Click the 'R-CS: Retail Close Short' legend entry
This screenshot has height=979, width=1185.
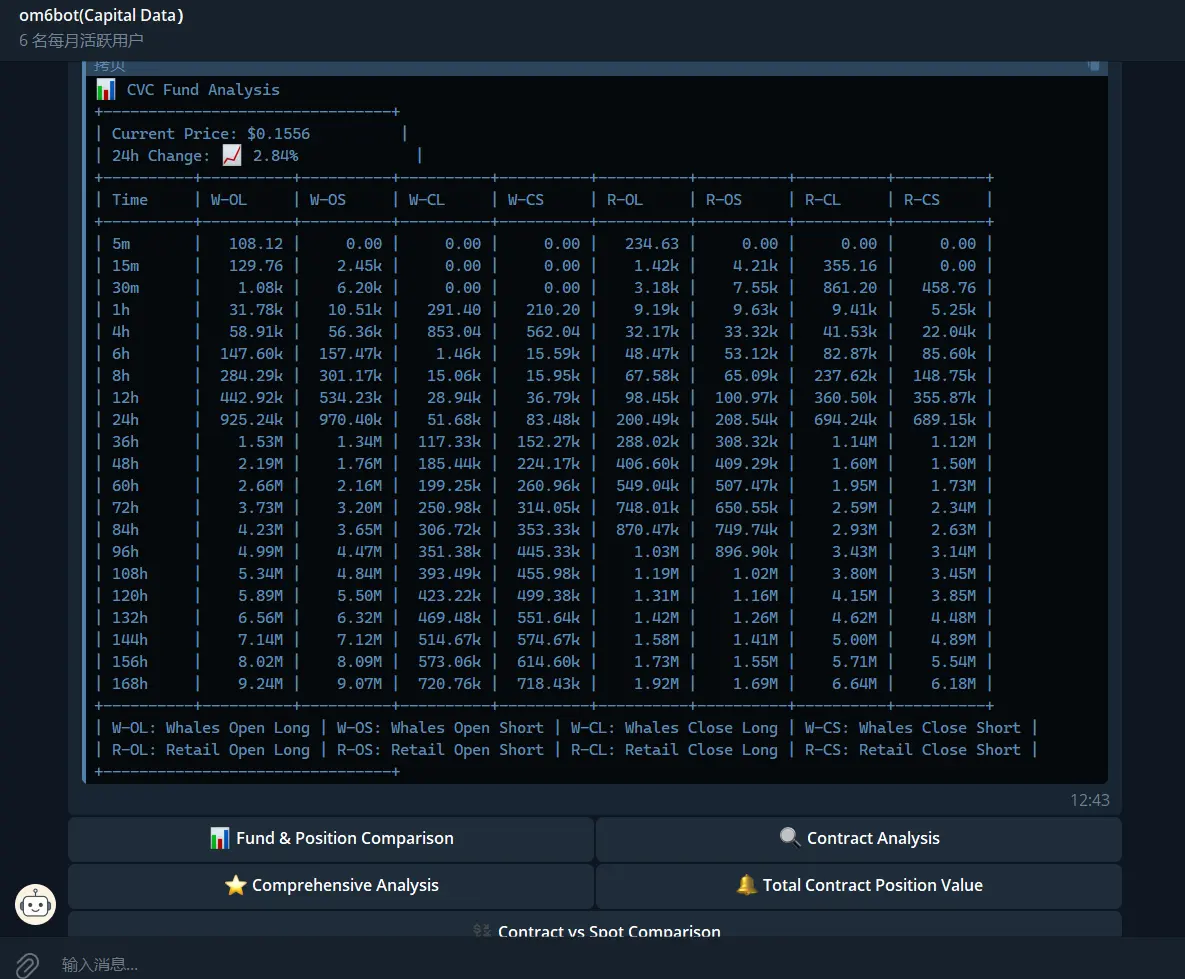click(x=912, y=749)
